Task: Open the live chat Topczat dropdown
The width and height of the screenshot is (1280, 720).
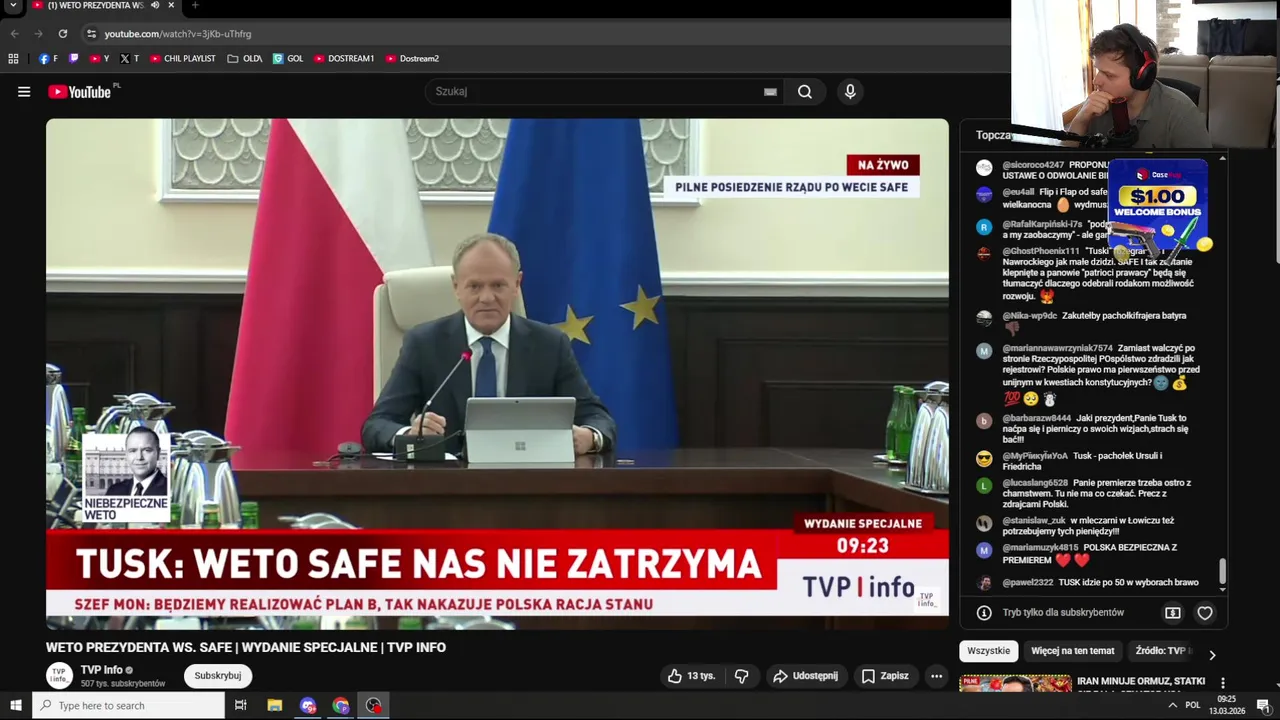Action: [x=994, y=135]
